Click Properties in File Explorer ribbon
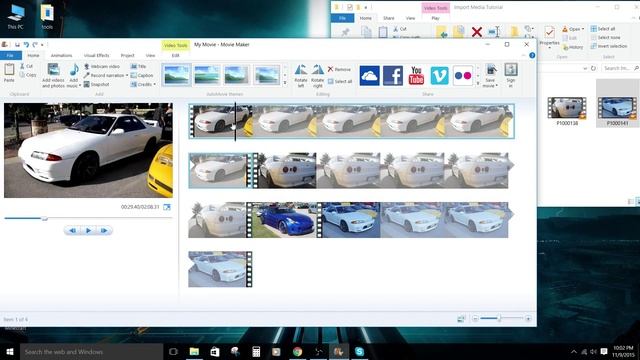The height and width of the screenshot is (360, 640). point(549,37)
